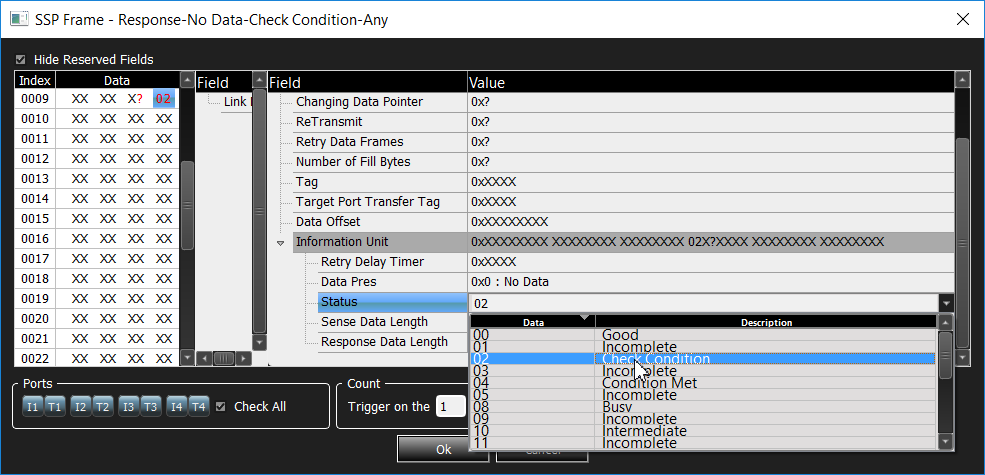985x475 pixels.
Task: Toggle port I1 button
Action: (33, 407)
